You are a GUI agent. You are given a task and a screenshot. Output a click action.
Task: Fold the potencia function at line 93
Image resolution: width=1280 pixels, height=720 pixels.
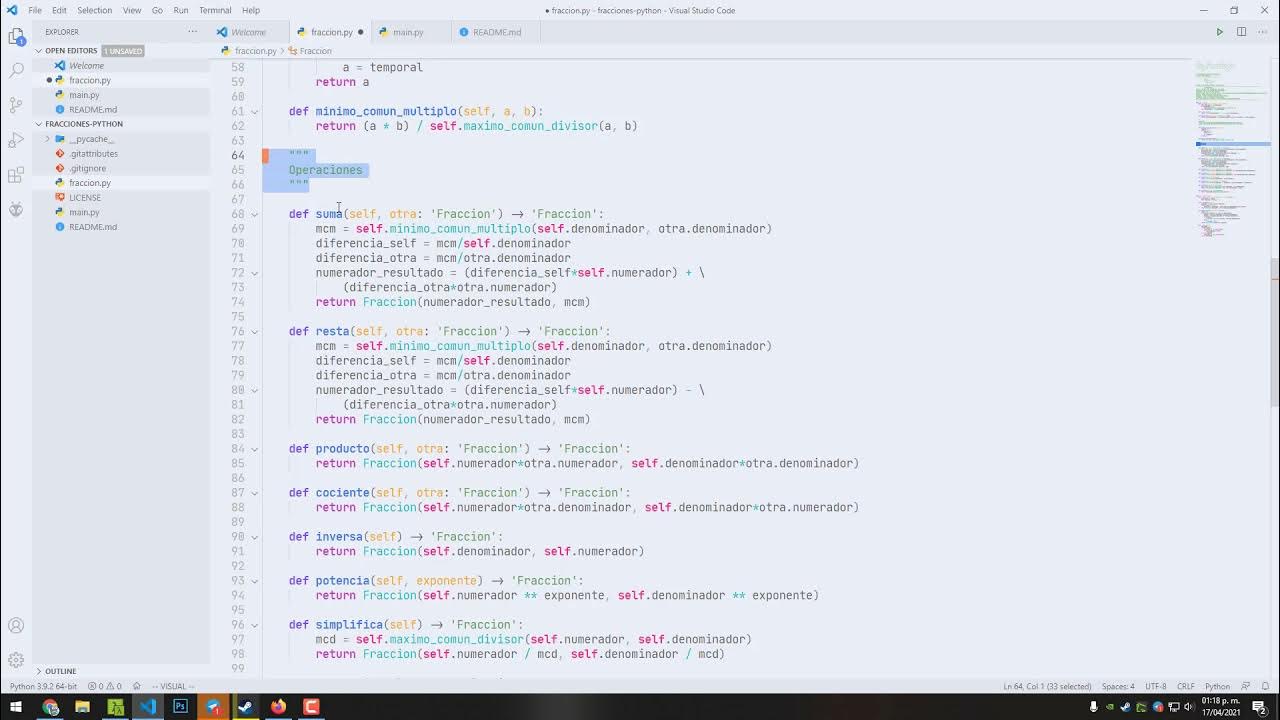(x=254, y=581)
